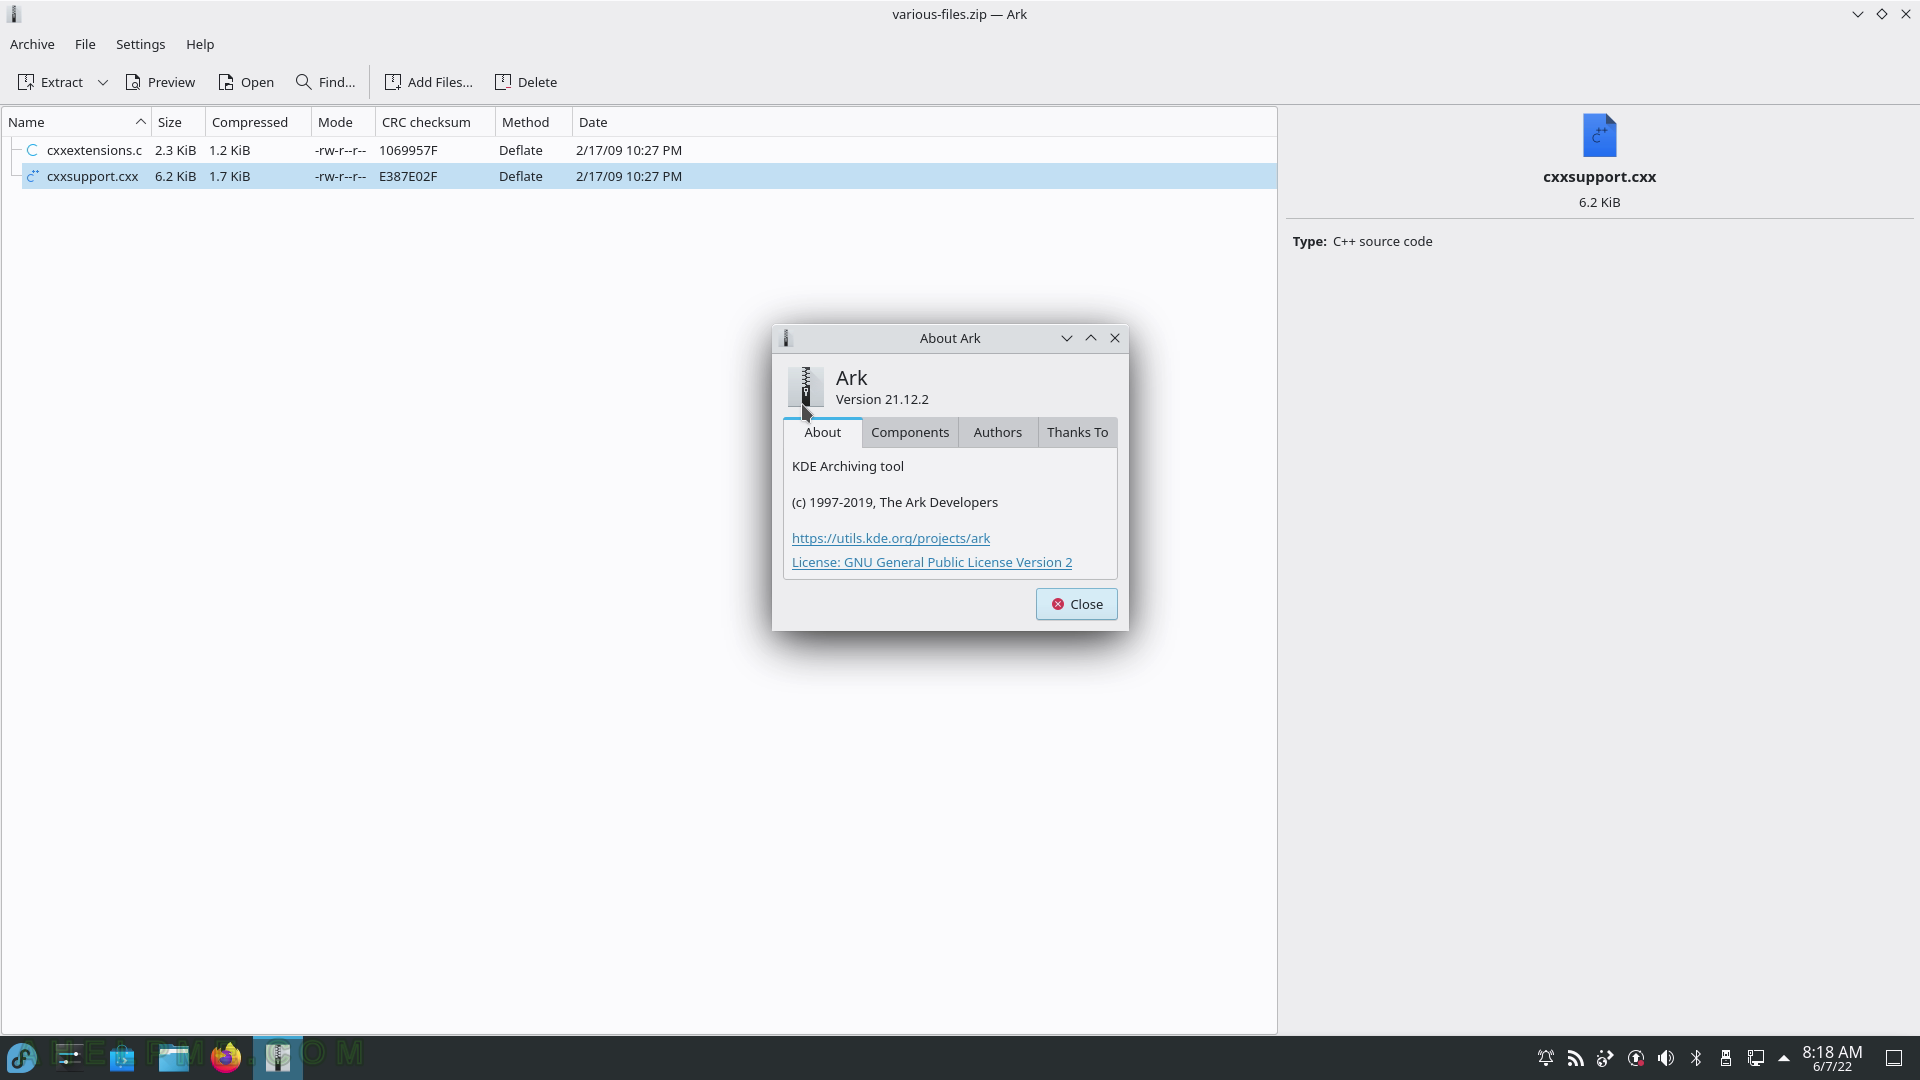
Task: Click the large C++ icon in info panel
Action: coord(1599,135)
